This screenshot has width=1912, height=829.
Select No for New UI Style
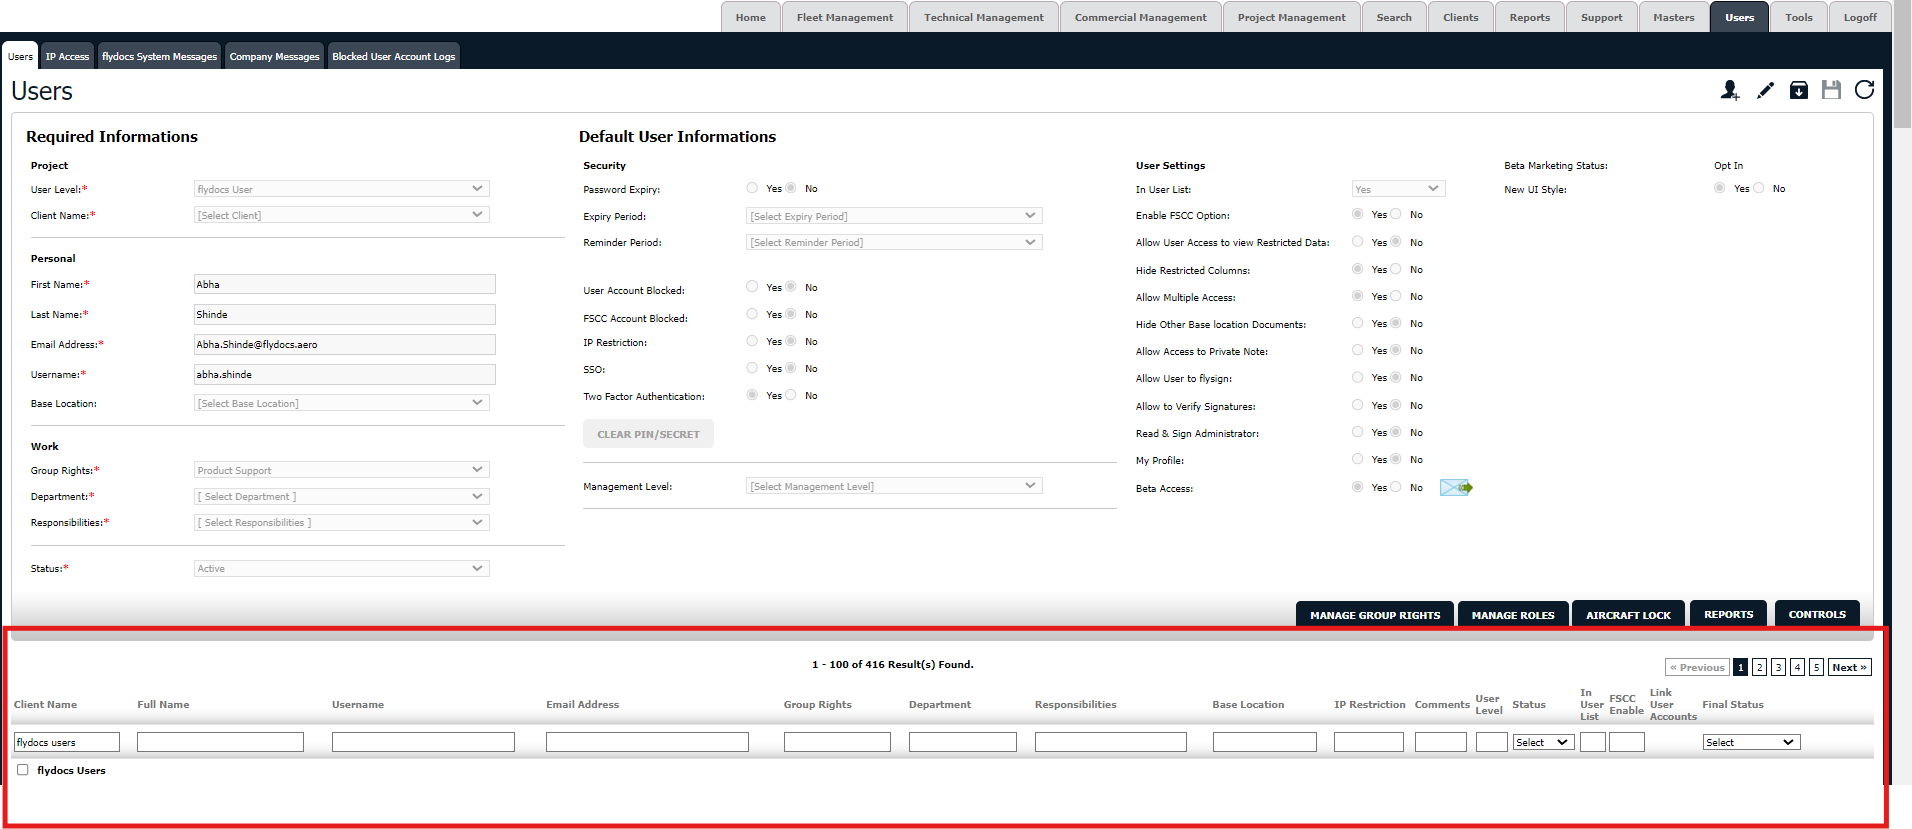[x=1759, y=188]
